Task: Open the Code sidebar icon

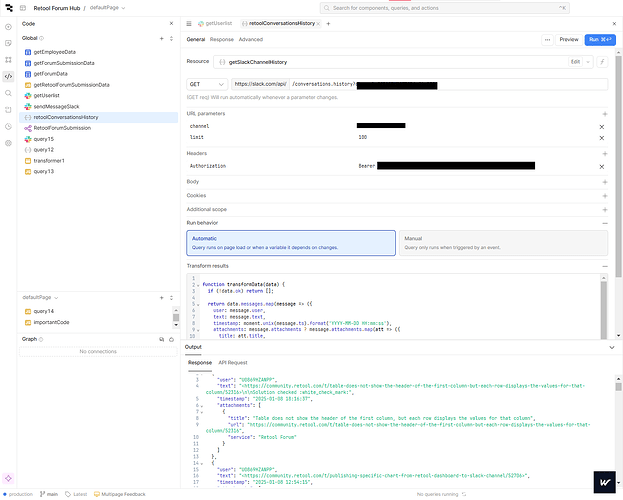Action: pyautogui.click(x=8, y=76)
